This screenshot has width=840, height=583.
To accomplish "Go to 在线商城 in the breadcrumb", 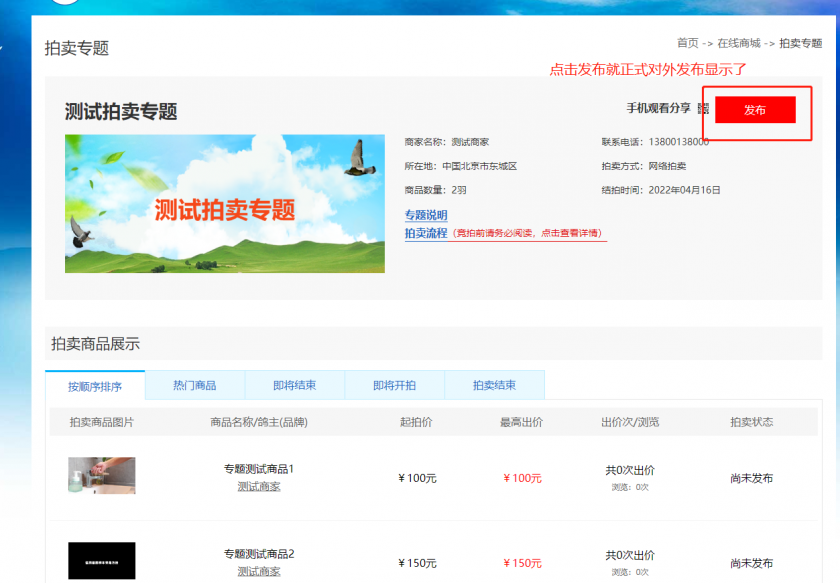I will 738,43.
